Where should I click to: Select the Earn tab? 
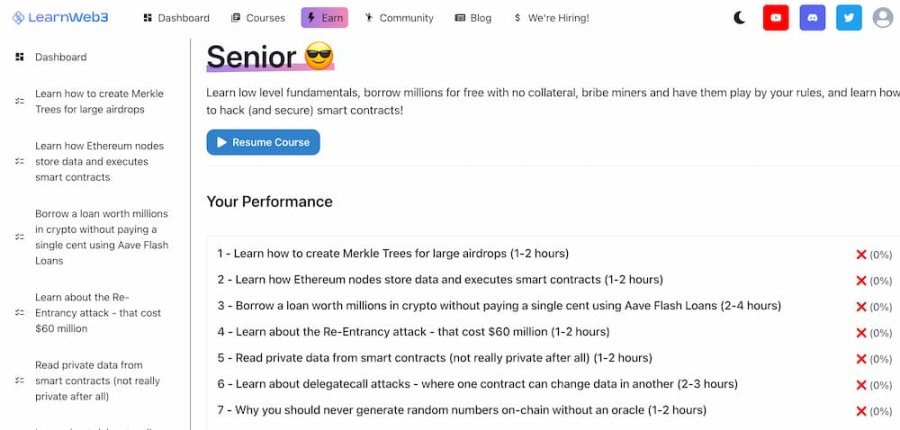324,17
